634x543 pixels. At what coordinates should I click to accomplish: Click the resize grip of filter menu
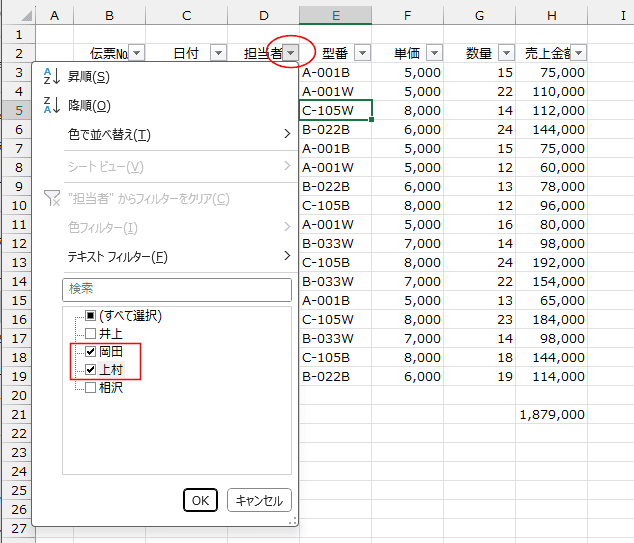pos(292,521)
